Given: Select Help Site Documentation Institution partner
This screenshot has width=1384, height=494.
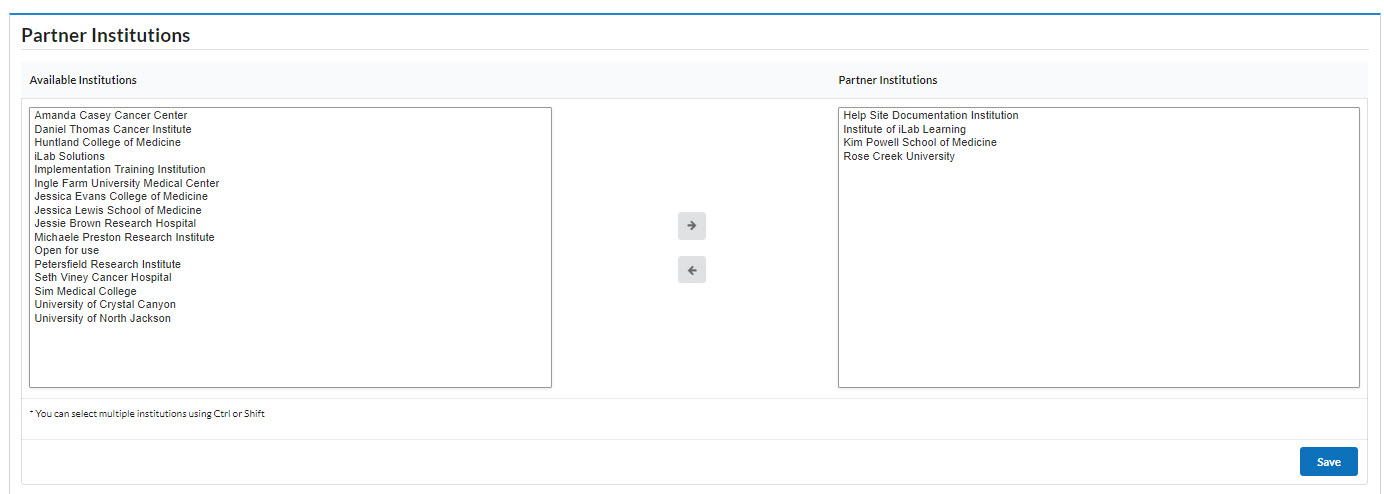Looking at the screenshot, I should (x=931, y=116).
